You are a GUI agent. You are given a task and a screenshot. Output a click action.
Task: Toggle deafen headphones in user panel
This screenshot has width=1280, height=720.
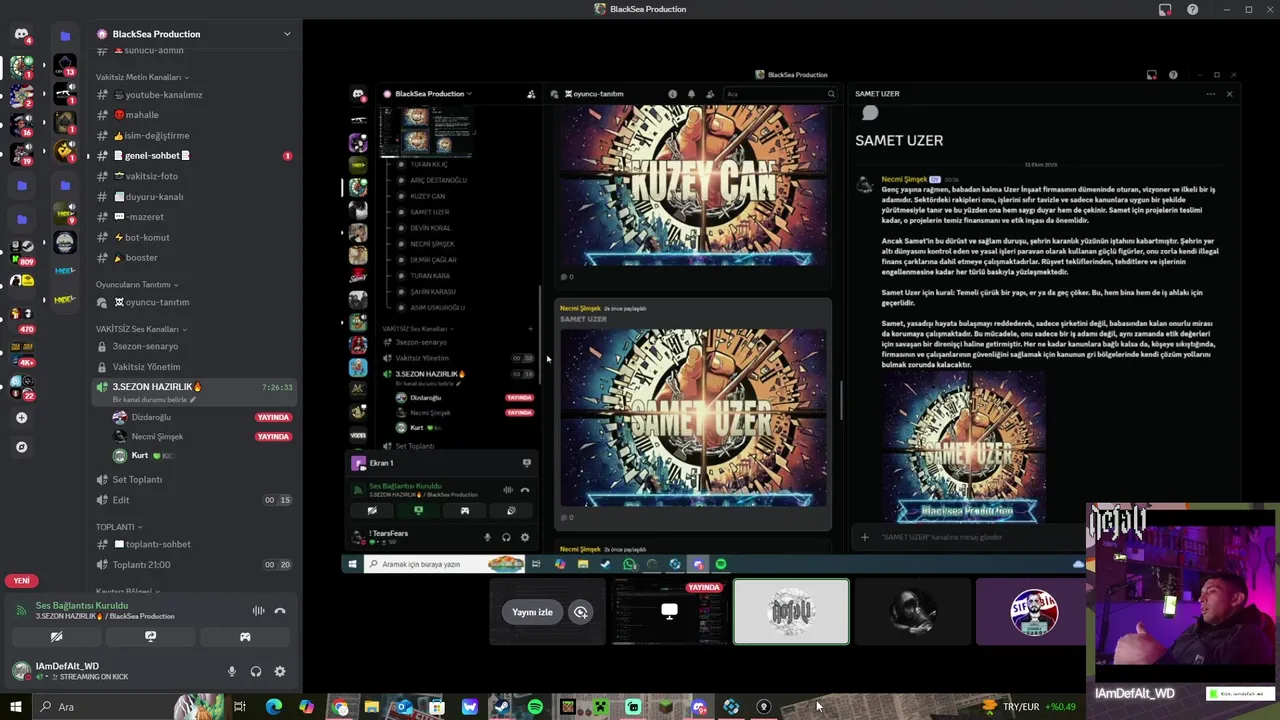tap(256, 672)
